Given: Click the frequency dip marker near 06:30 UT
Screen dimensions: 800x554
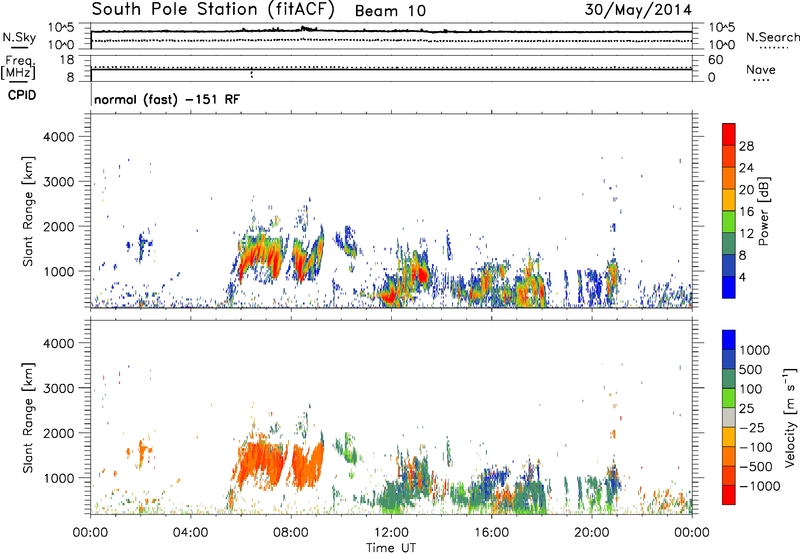Looking at the screenshot, I should tap(252, 74).
